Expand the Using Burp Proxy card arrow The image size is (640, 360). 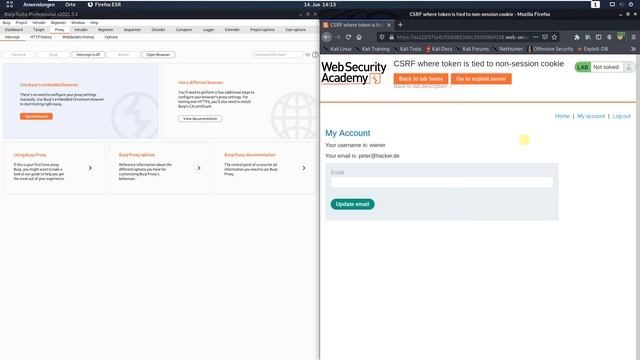pos(90,168)
